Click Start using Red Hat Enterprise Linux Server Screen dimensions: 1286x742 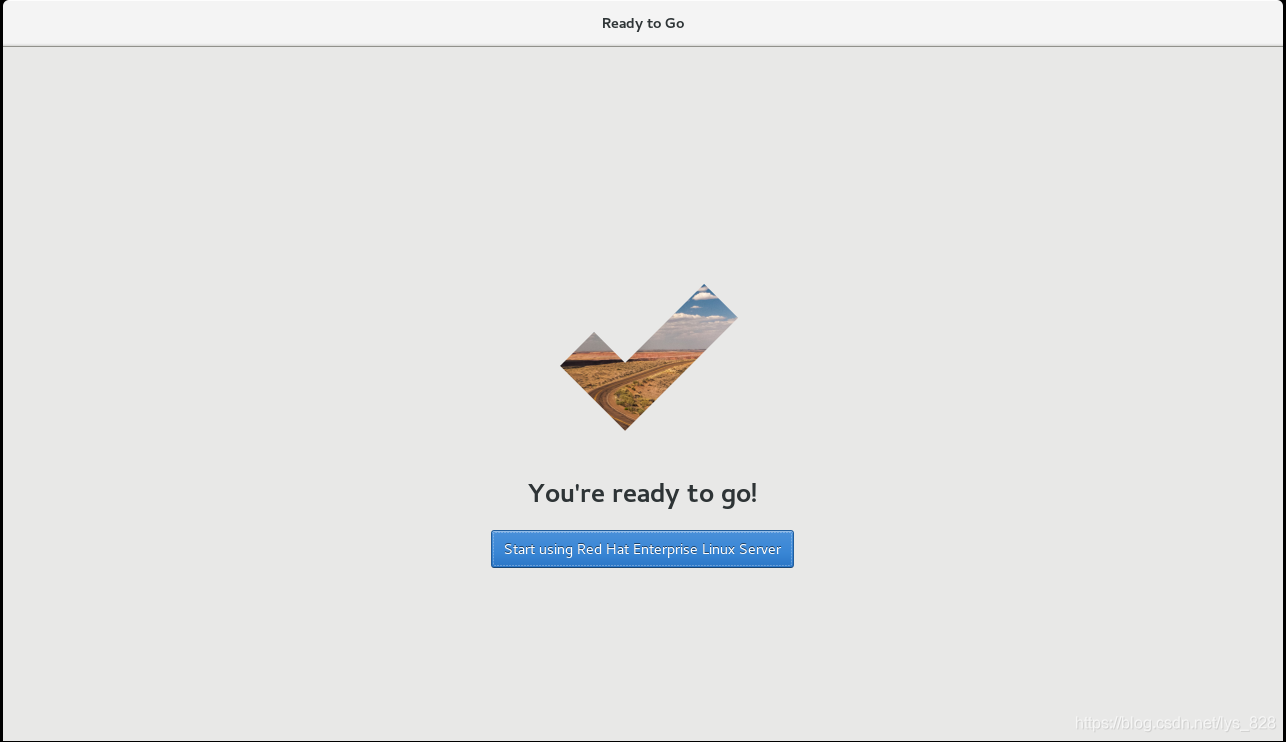tap(642, 549)
